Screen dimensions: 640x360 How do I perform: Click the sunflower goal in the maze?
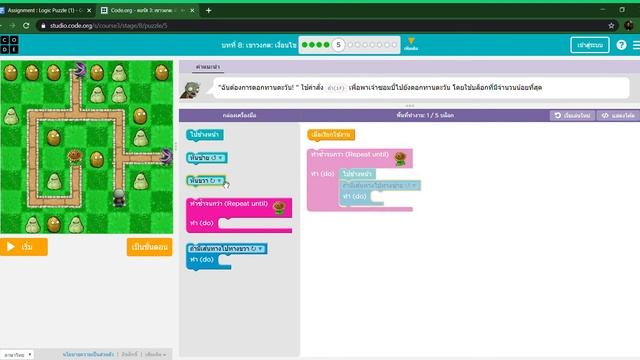point(75,156)
